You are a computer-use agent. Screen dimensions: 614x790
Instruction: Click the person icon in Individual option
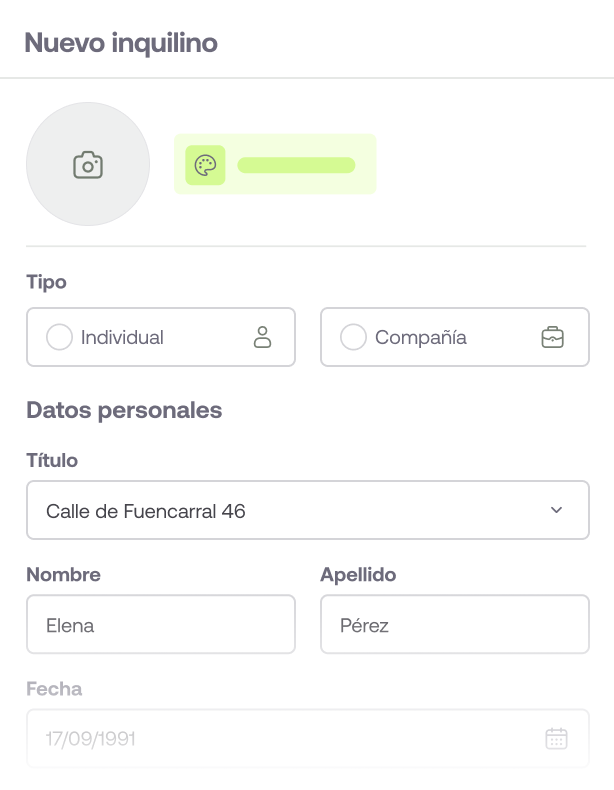point(263,337)
